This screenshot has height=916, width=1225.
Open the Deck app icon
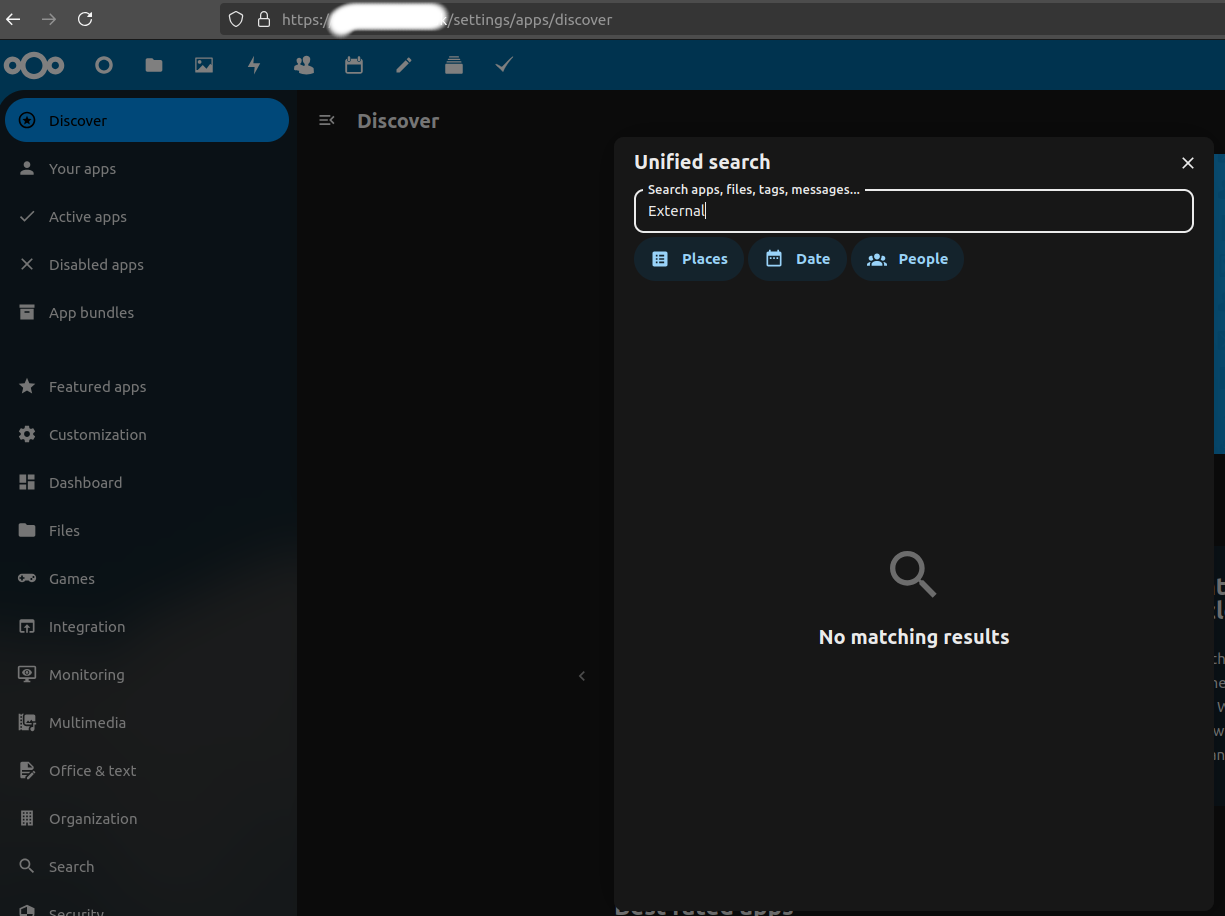[x=454, y=65]
